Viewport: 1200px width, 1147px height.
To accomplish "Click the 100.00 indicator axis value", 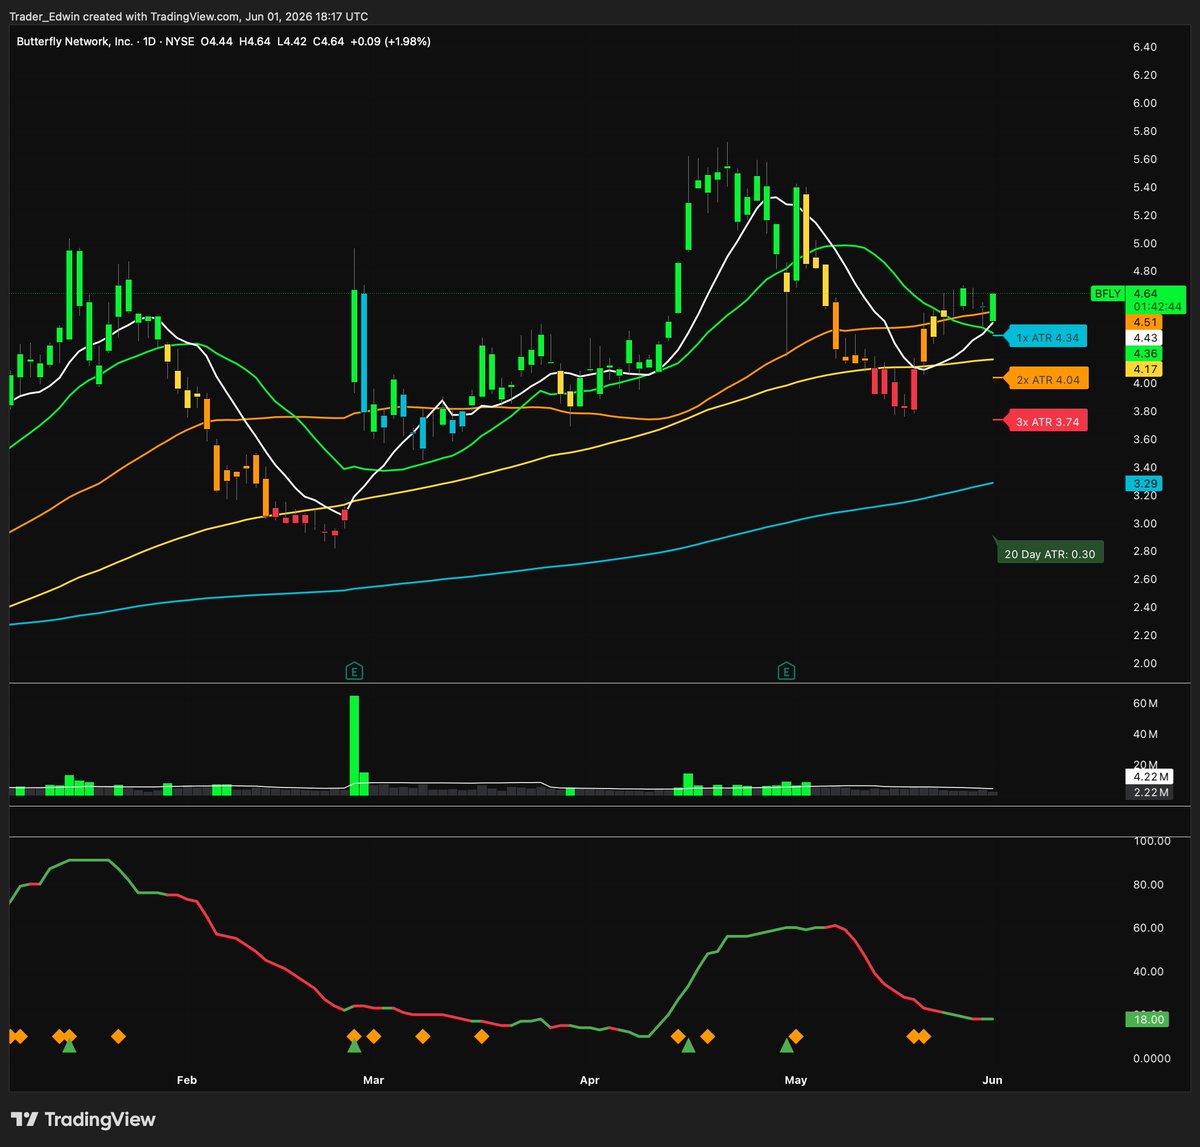I will click(x=1152, y=841).
